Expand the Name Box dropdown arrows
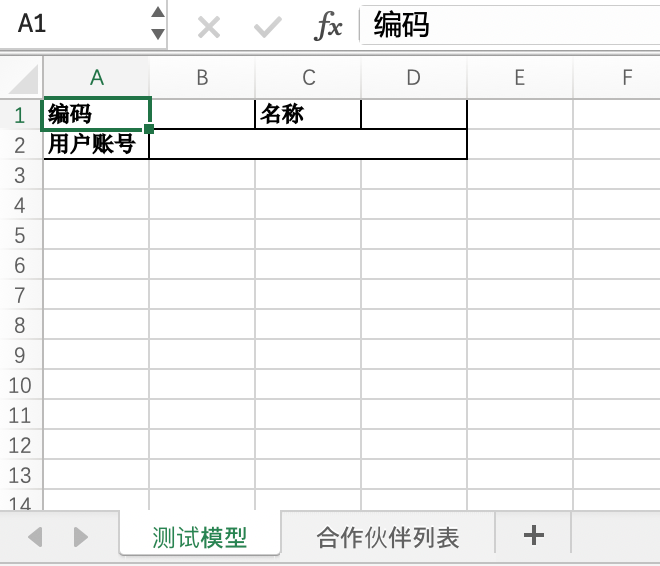The width and height of the screenshot is (660, 566). [157, 24]
